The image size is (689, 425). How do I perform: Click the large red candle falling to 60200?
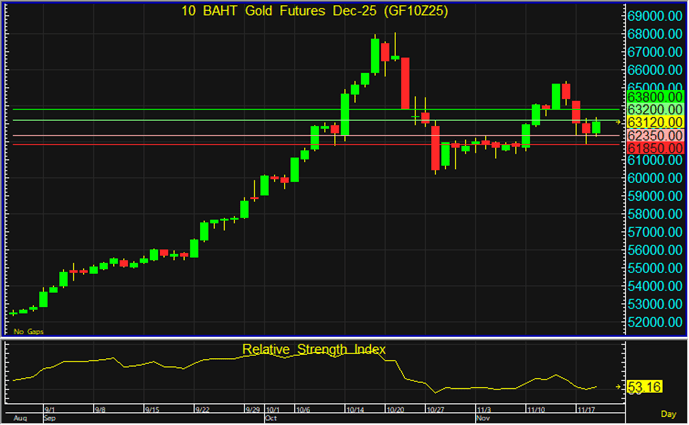click(x=436, y=147)
